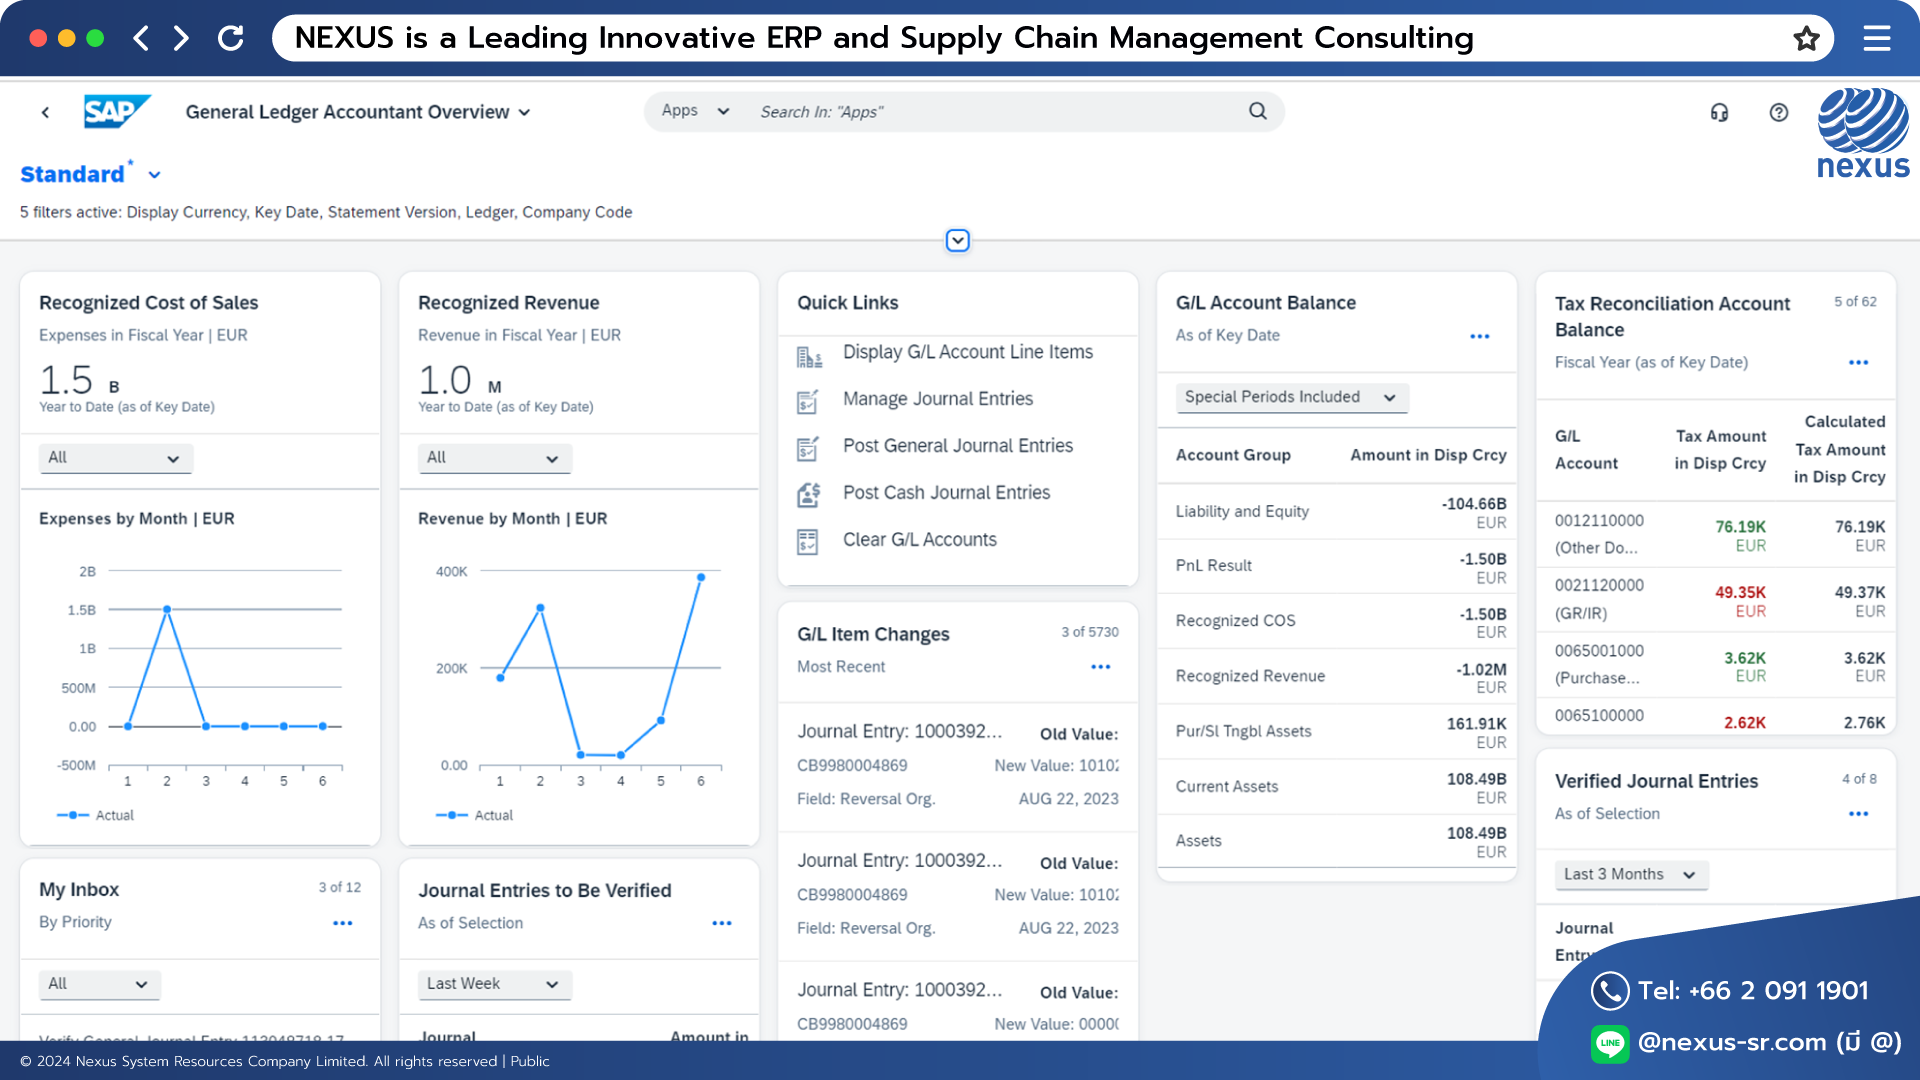Click the browser forward arrow

(x=181, y=38)
